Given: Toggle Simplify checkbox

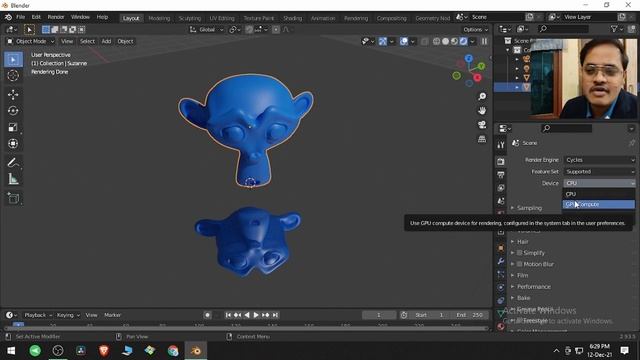Looking at the screenshot, I should tap(519, 253).
